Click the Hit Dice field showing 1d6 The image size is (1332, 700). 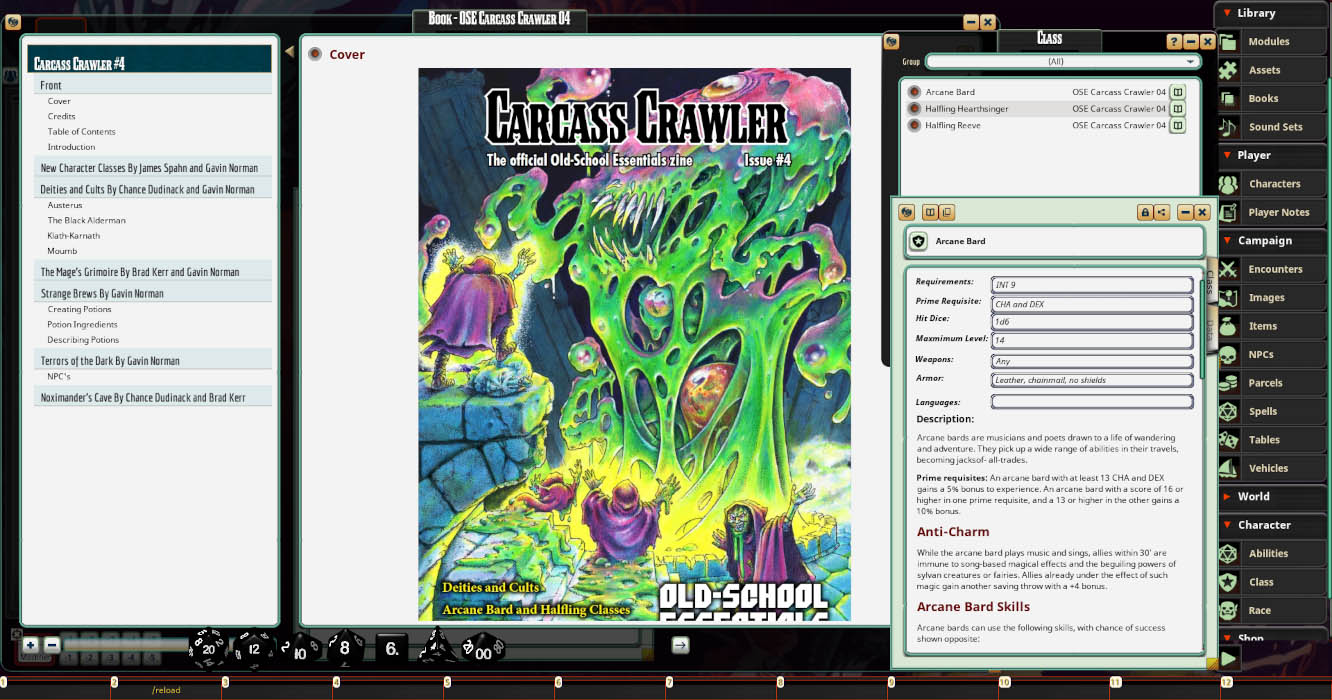1092,323
